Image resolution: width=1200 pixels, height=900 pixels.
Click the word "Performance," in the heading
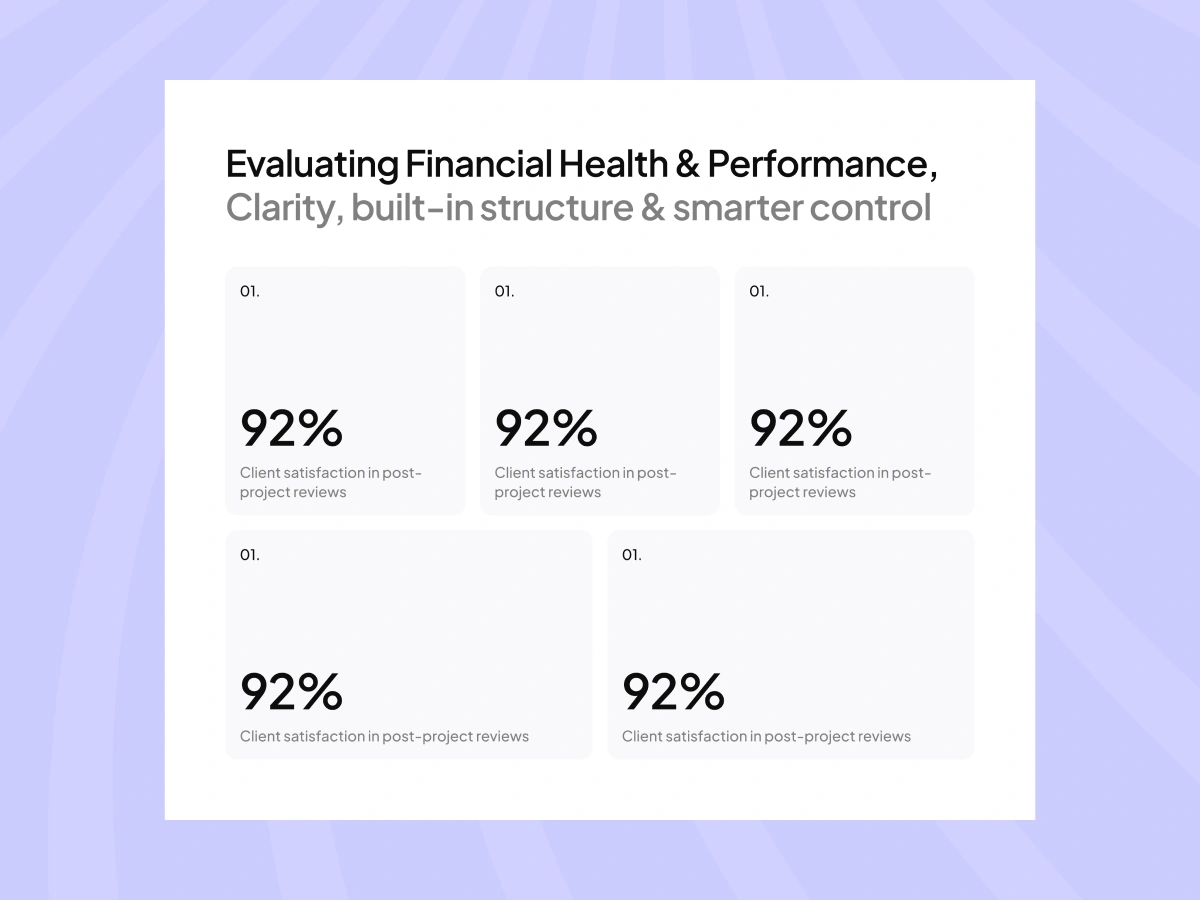(x=822, y=164)
